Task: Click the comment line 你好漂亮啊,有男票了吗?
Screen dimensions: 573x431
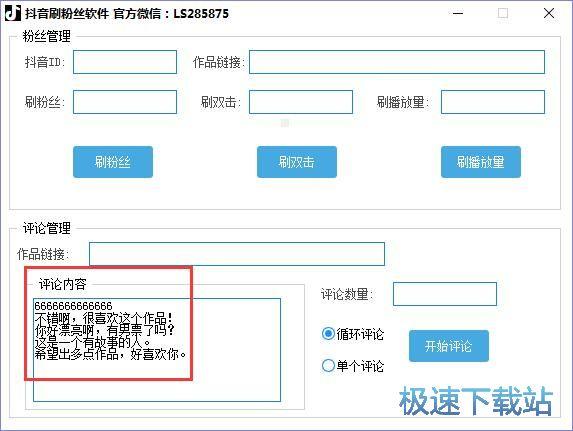Action: 105,330
